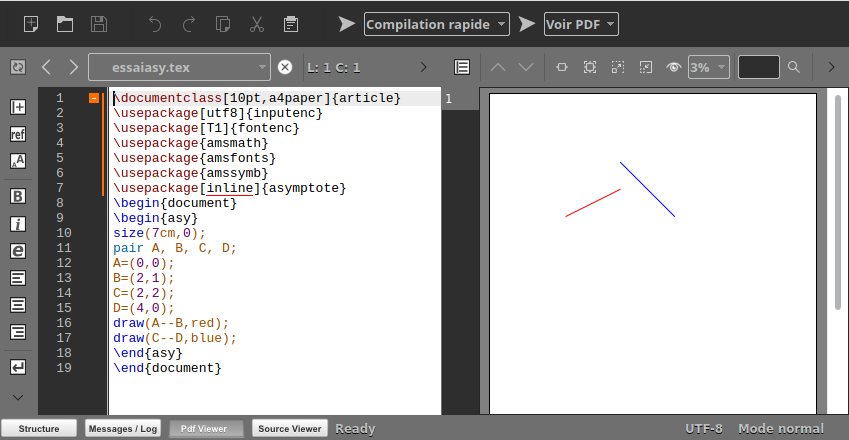
Task: Run the Compilation rapide arrow
Action: (x=347, y=24)
